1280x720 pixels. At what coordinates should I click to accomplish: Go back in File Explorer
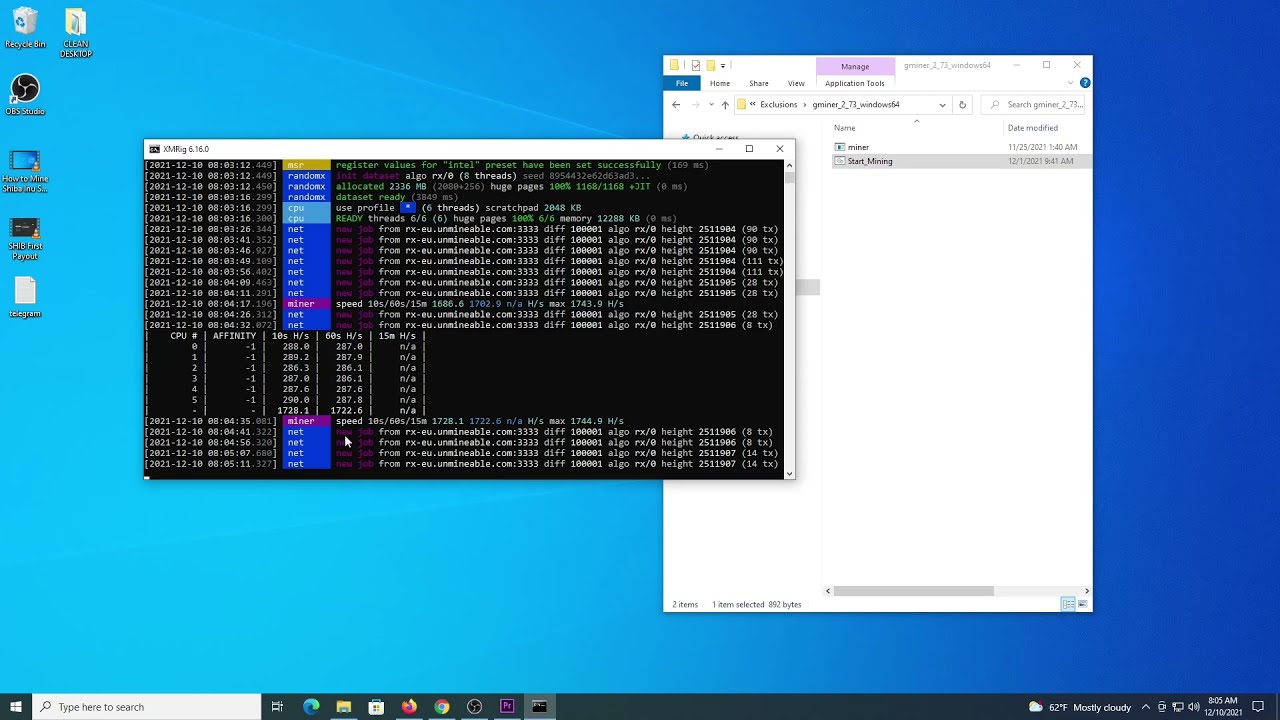click(676, 104)
